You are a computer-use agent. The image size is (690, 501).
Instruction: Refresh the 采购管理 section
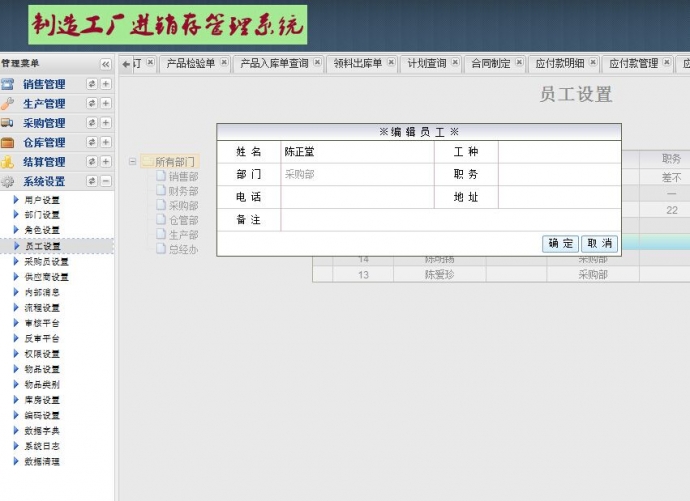(92, 122)
